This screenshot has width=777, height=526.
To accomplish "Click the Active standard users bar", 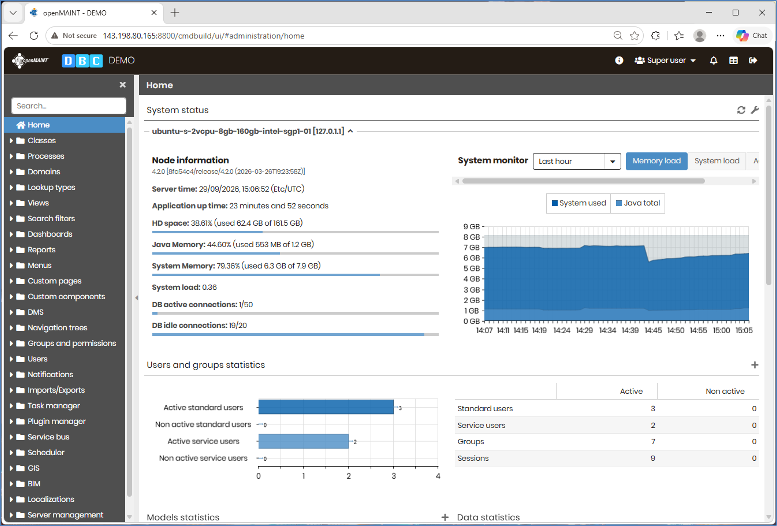I will (x=326, y=408).
